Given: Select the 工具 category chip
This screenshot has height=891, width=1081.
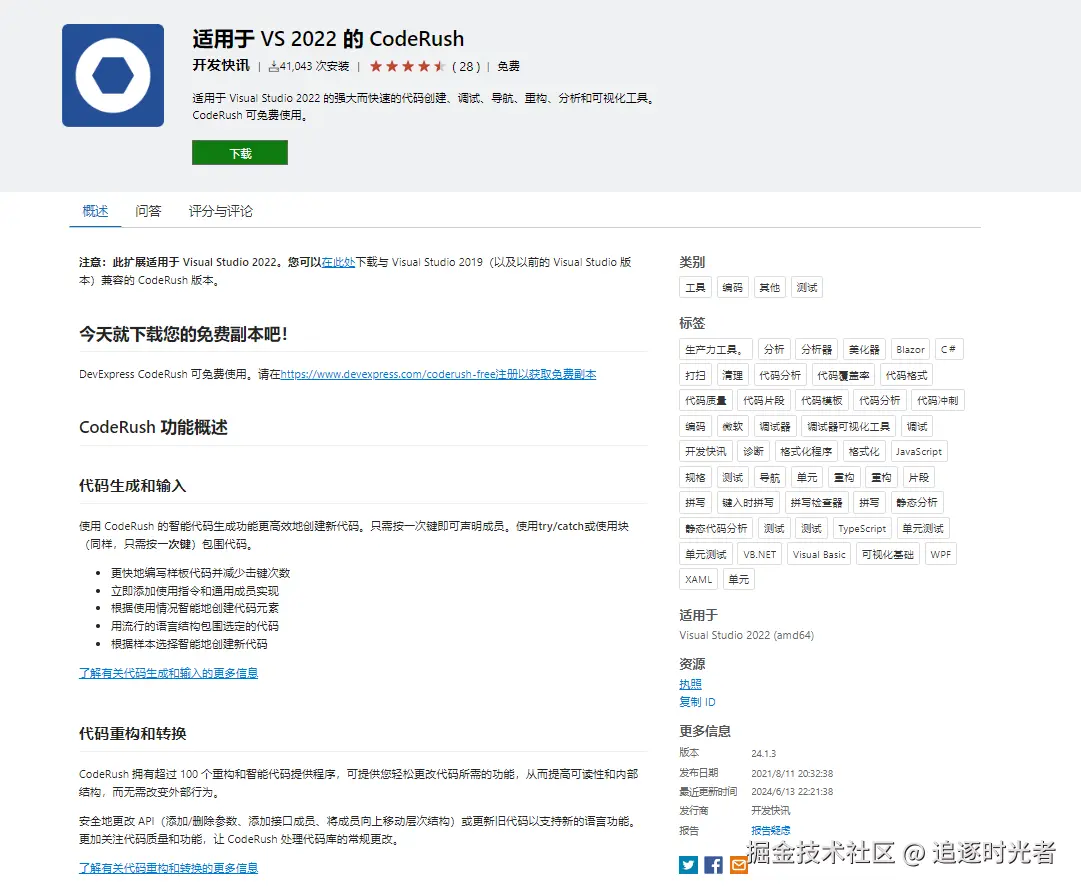Looking at the screenshot, I should [695, 288].
